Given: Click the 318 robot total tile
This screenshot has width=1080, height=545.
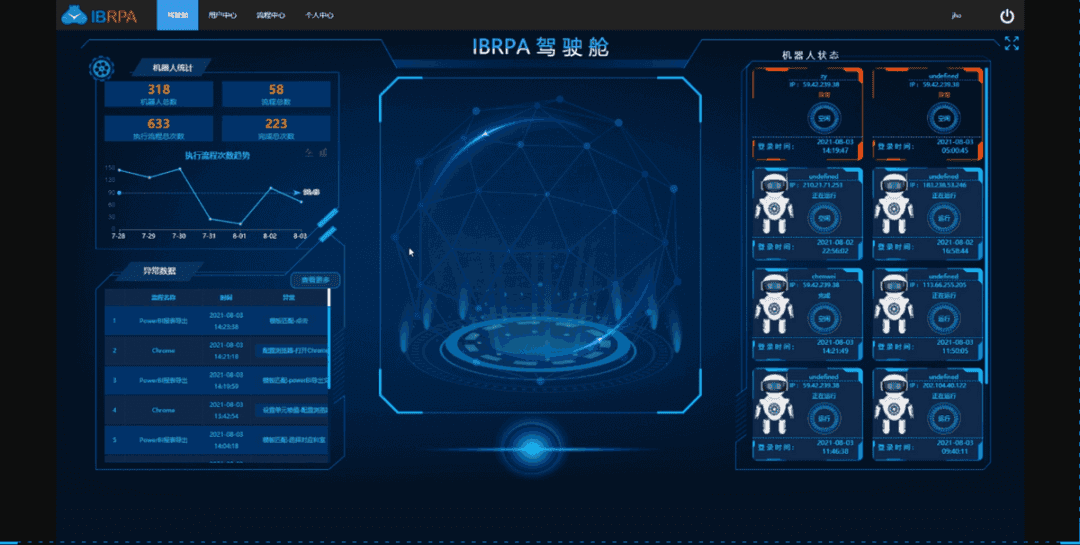Looking at the screenshot, I should pos(158,94).
